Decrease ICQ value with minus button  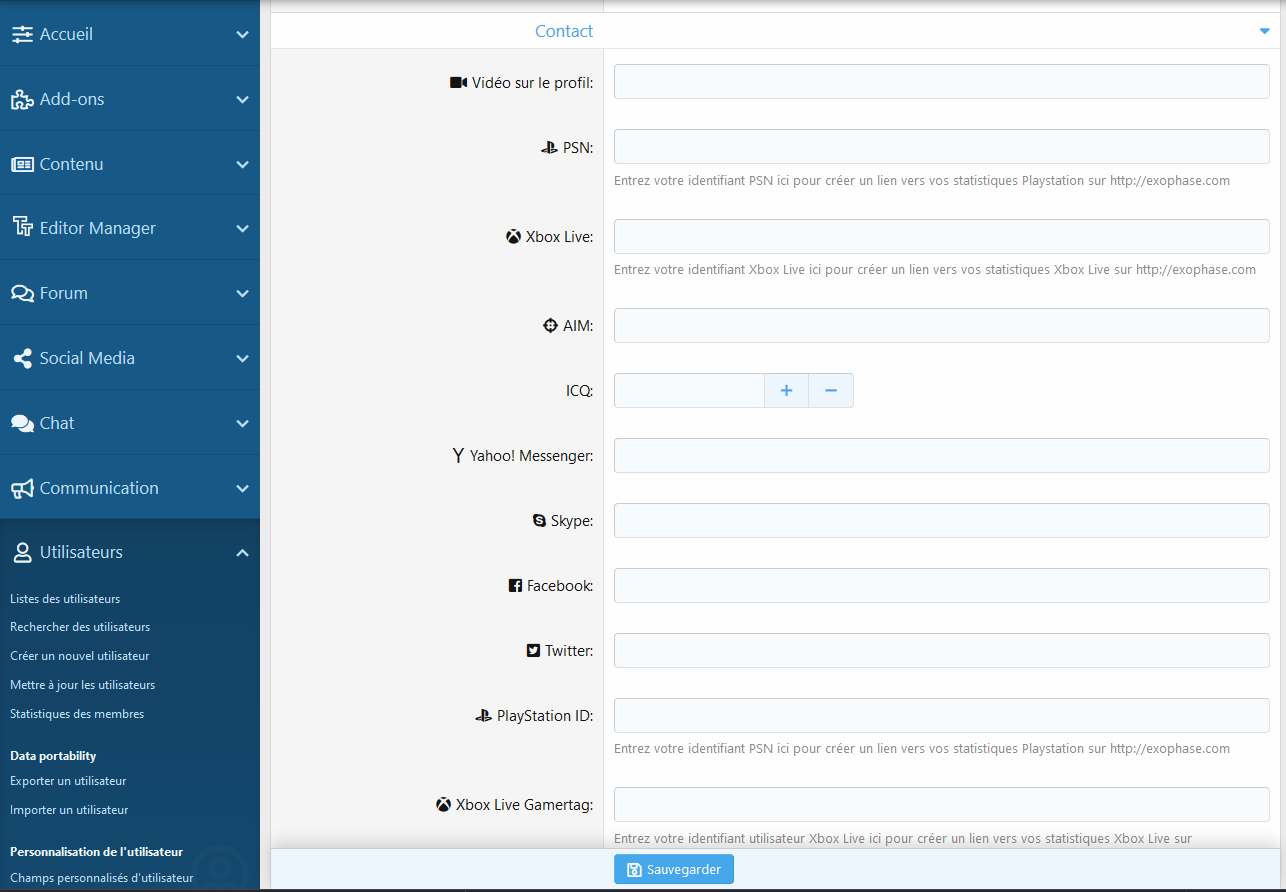(x=830, y=391)
